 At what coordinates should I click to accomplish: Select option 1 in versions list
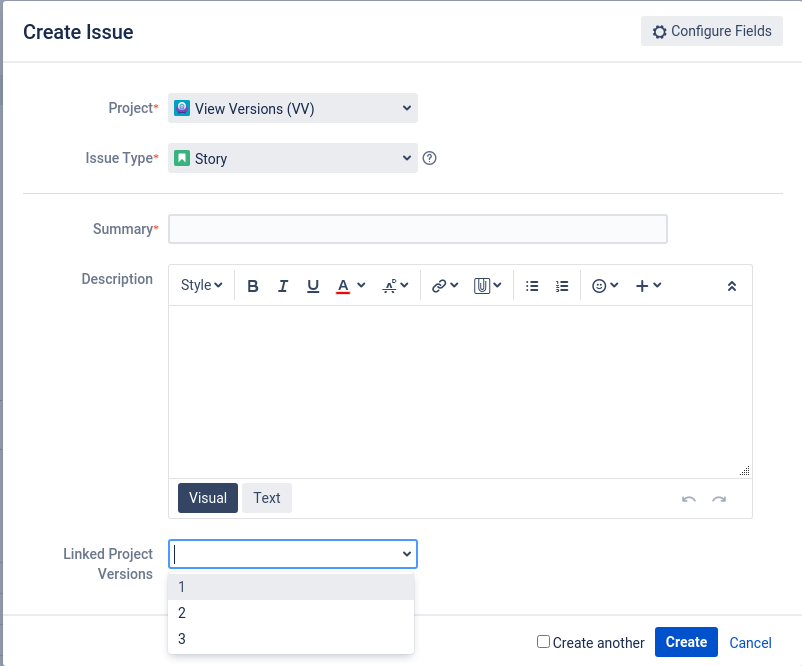(291, 587)
